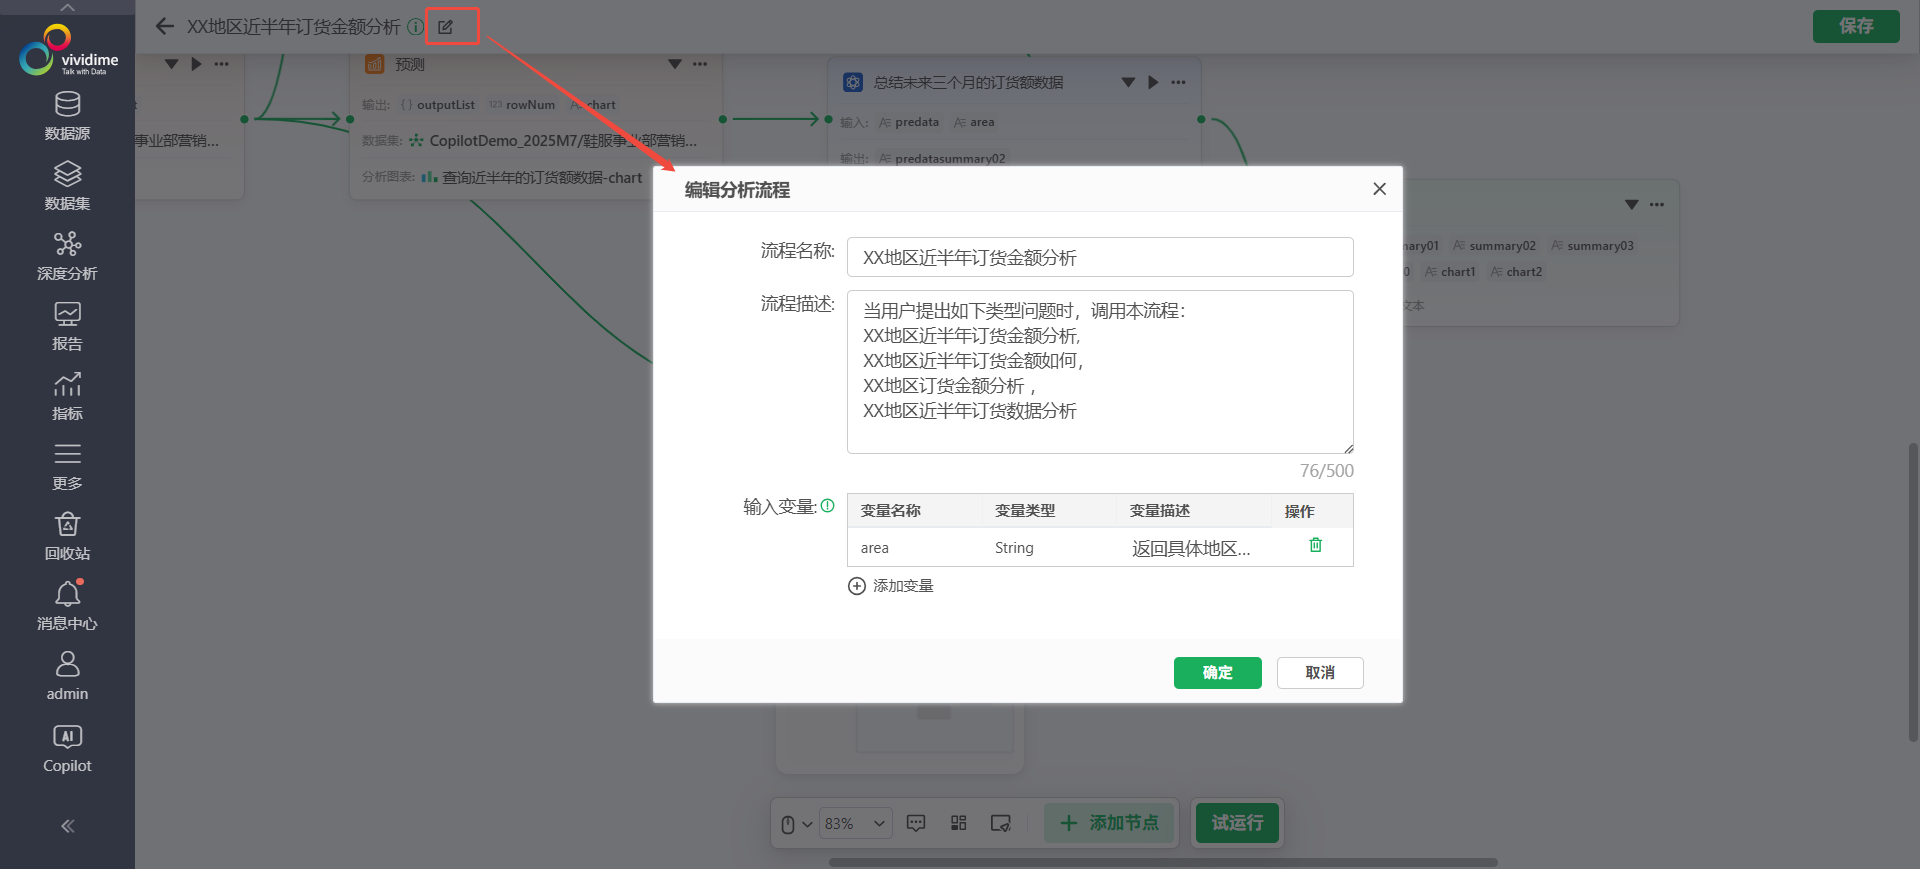This screenshot has height=869, width=1920.
Task: Confirm the dialog with 确定
Action: tap(1217, 673)
